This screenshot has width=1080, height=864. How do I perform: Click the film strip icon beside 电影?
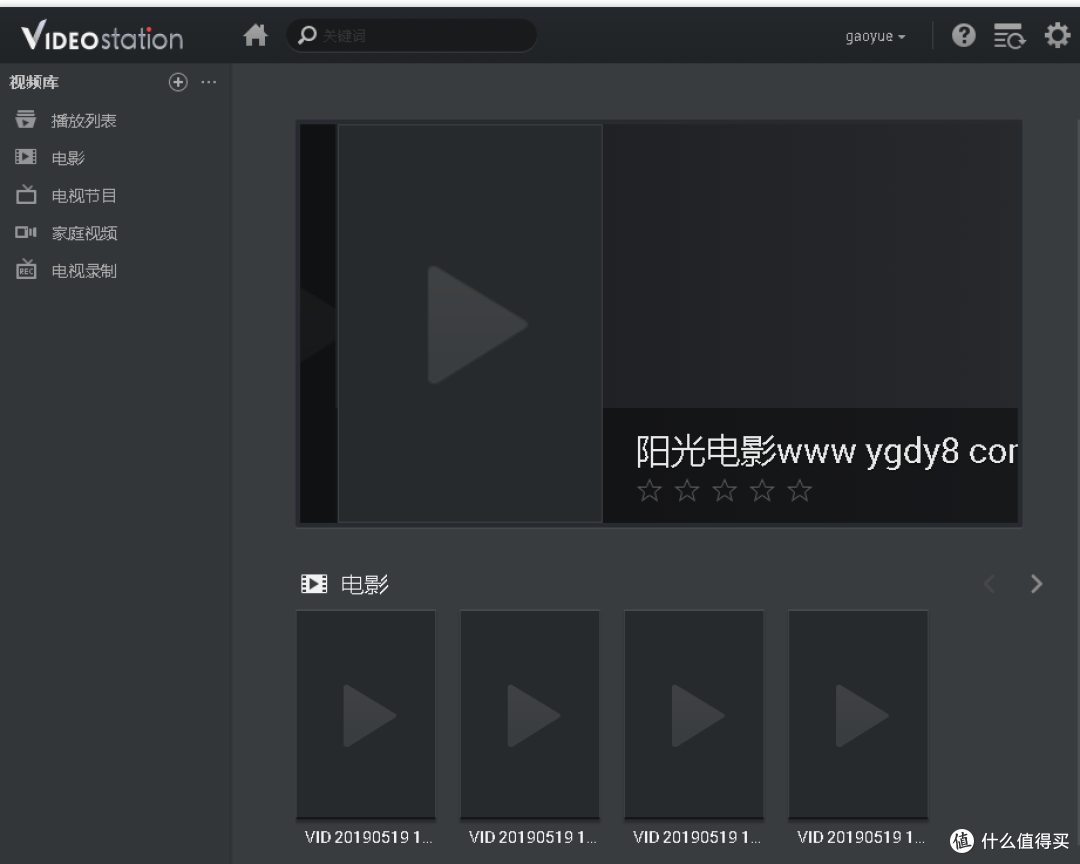25,157
